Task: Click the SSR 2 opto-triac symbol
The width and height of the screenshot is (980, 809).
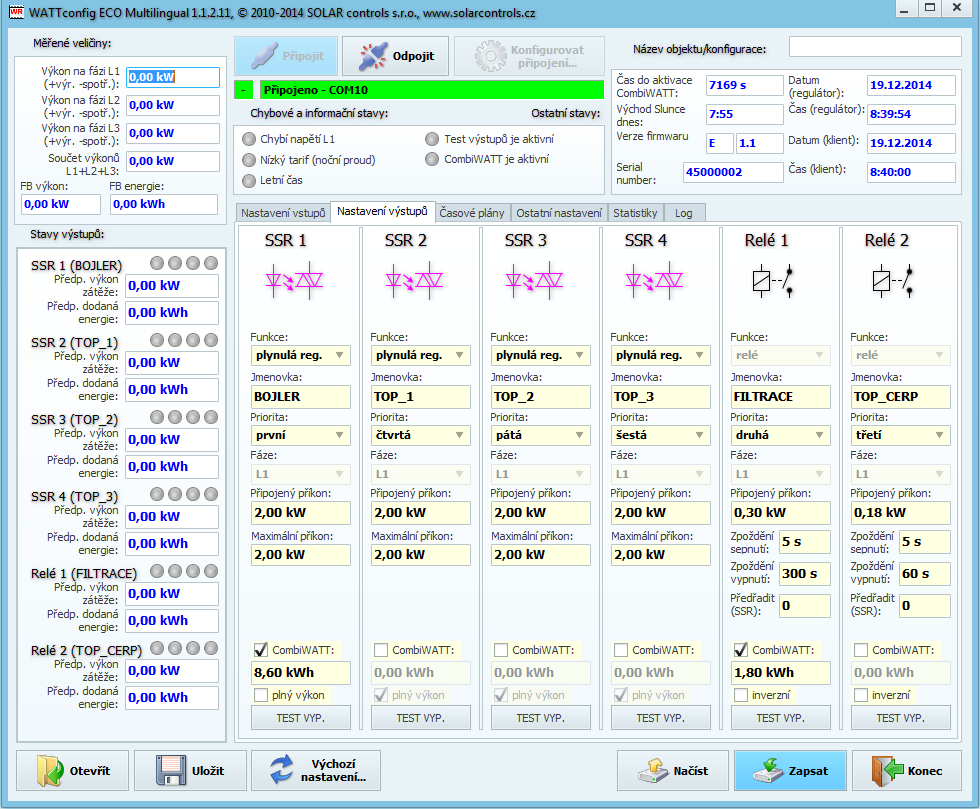Action: (x=414, y=281)
